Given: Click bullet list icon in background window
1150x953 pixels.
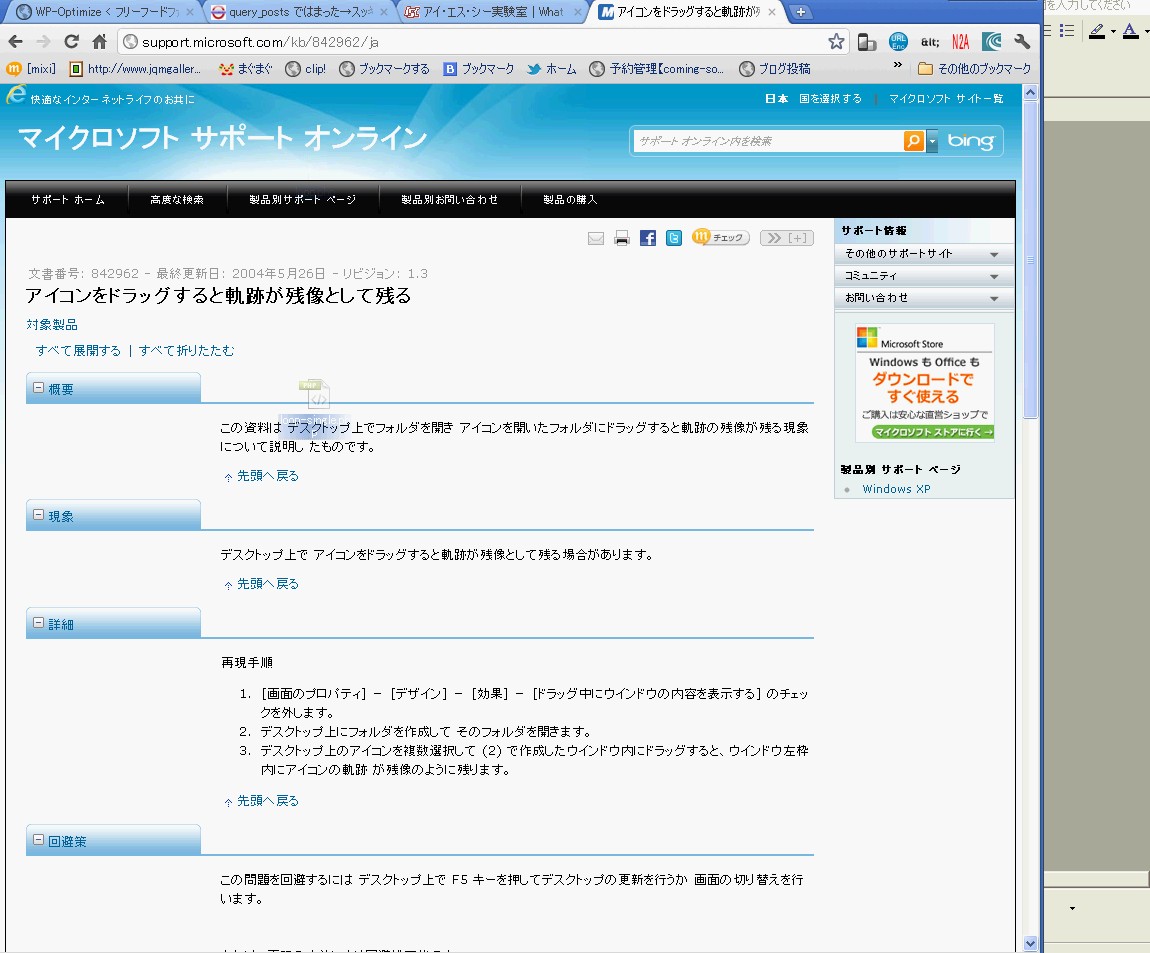Looking at the screenshot, I should tap(1067, 31).
